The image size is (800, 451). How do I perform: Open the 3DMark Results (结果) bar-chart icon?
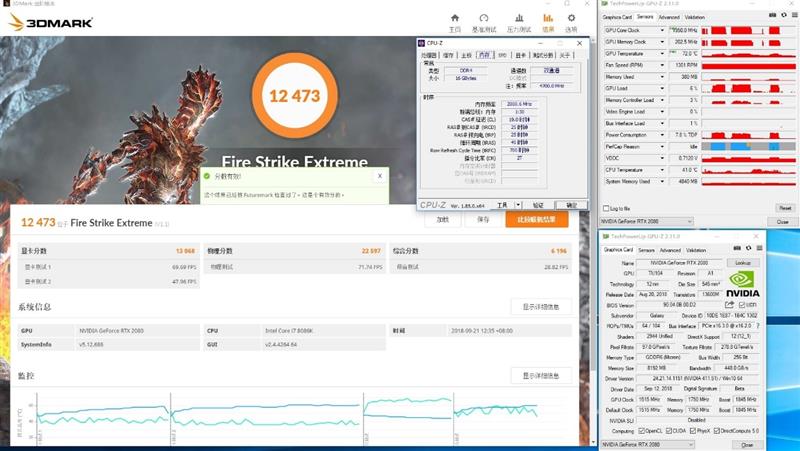tap(548, 18)
